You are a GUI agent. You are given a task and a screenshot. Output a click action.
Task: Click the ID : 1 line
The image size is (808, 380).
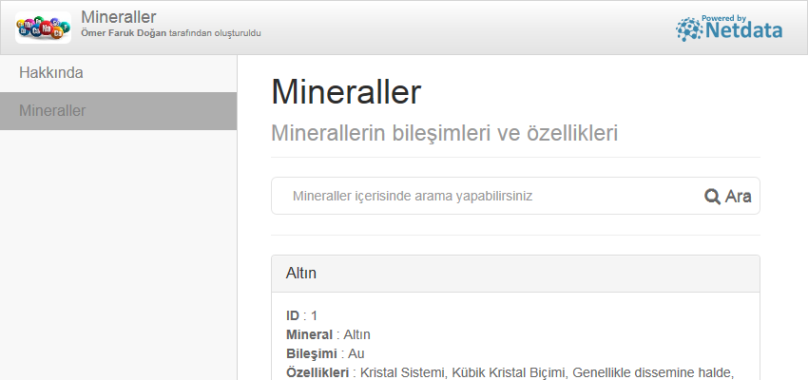(301, 316)
